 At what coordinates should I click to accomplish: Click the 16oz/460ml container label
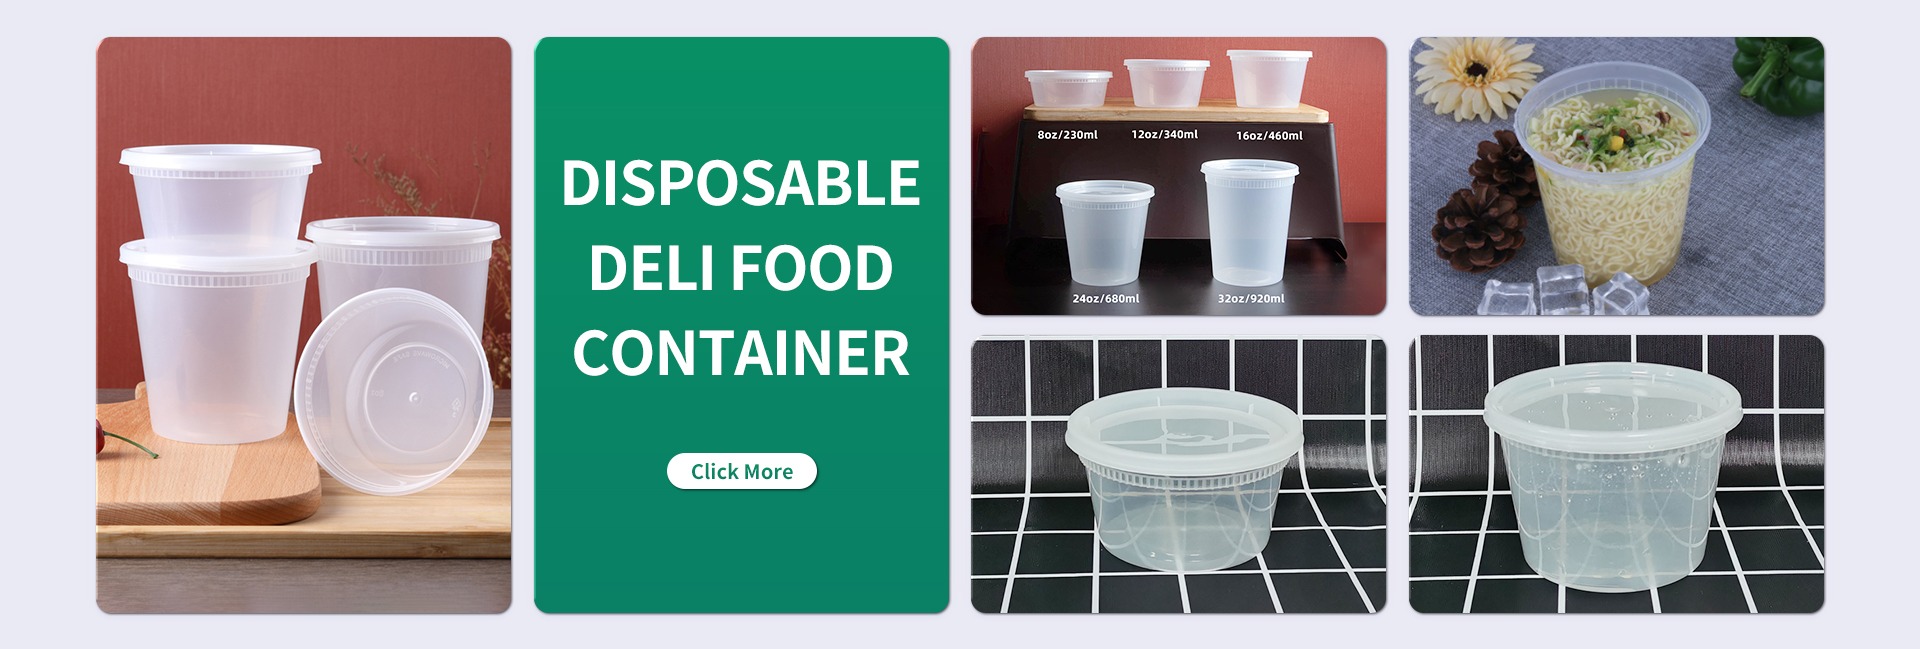(x=1269, y=136)
